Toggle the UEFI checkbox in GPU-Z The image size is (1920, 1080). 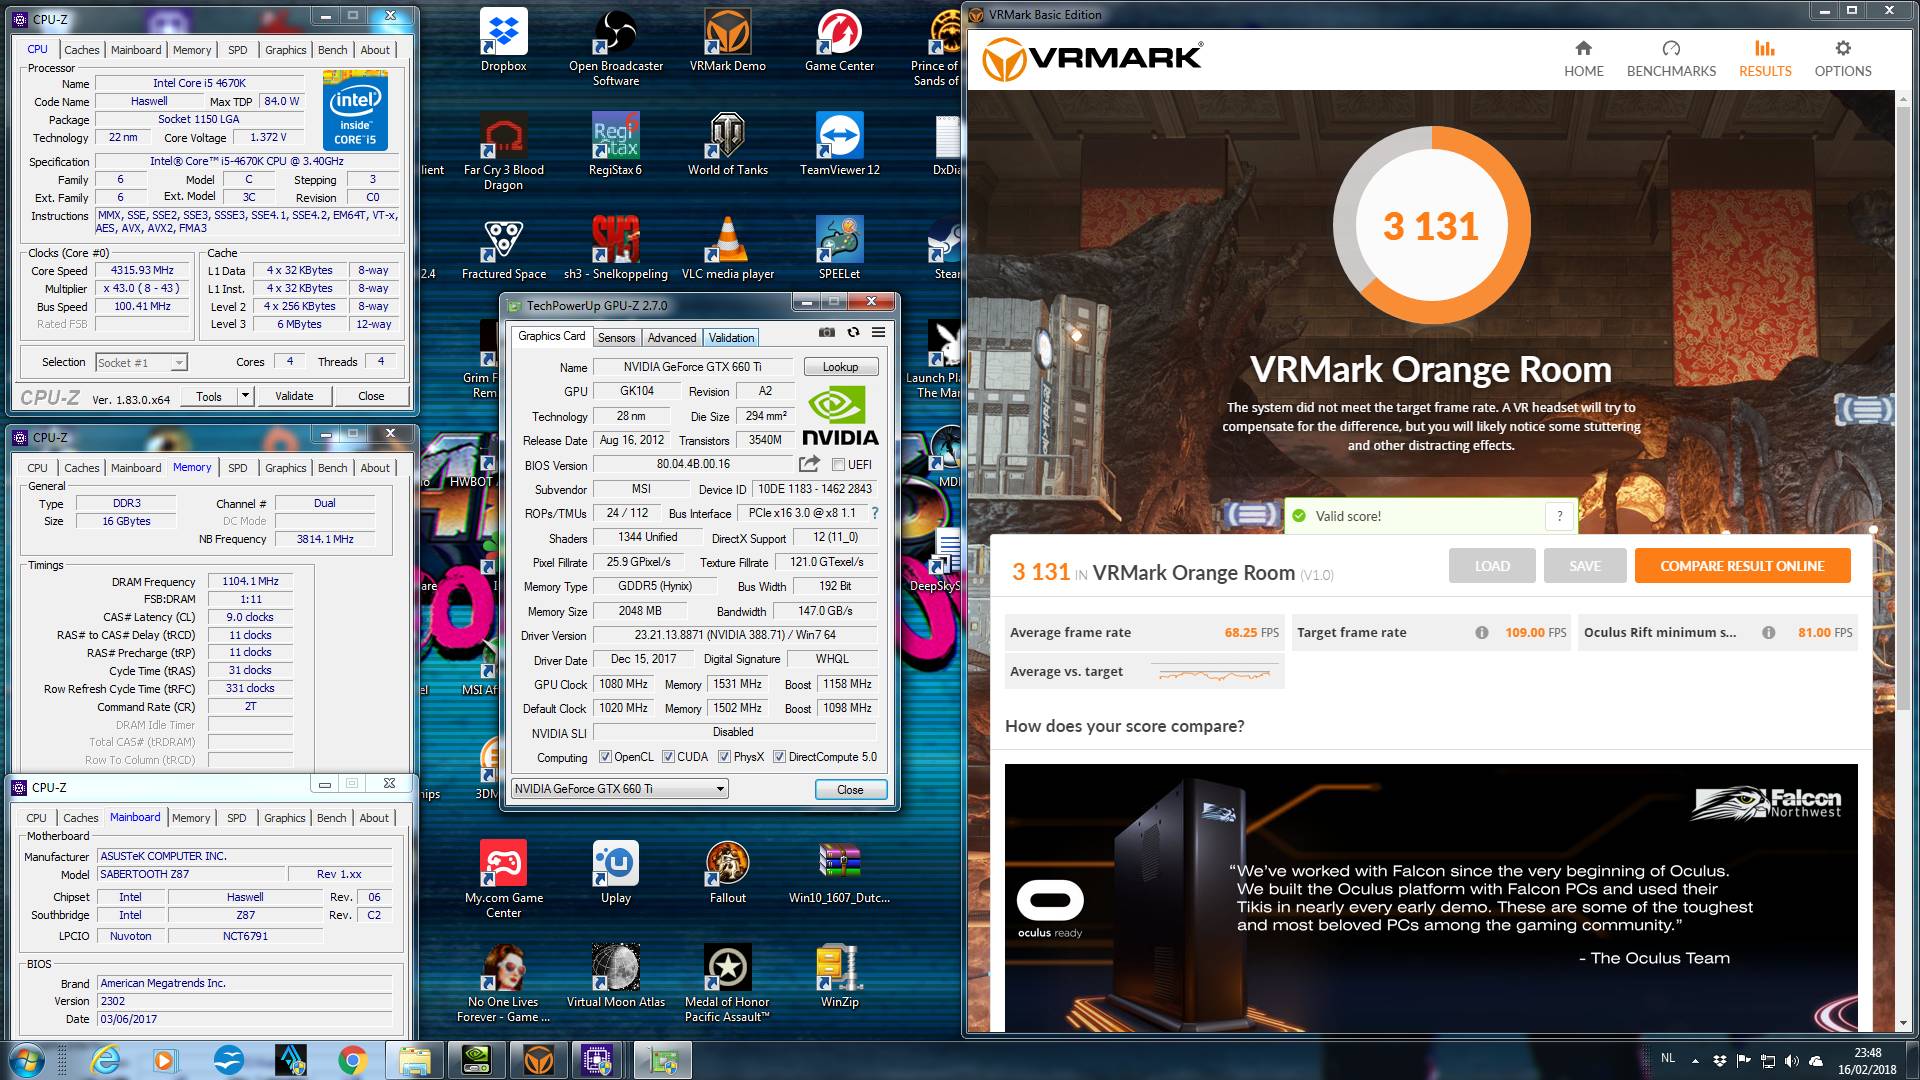(x=839, y=465)
